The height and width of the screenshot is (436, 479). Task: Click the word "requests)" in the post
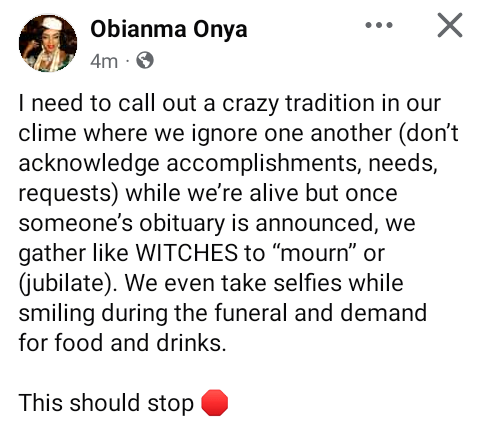(x=68, y=194)
